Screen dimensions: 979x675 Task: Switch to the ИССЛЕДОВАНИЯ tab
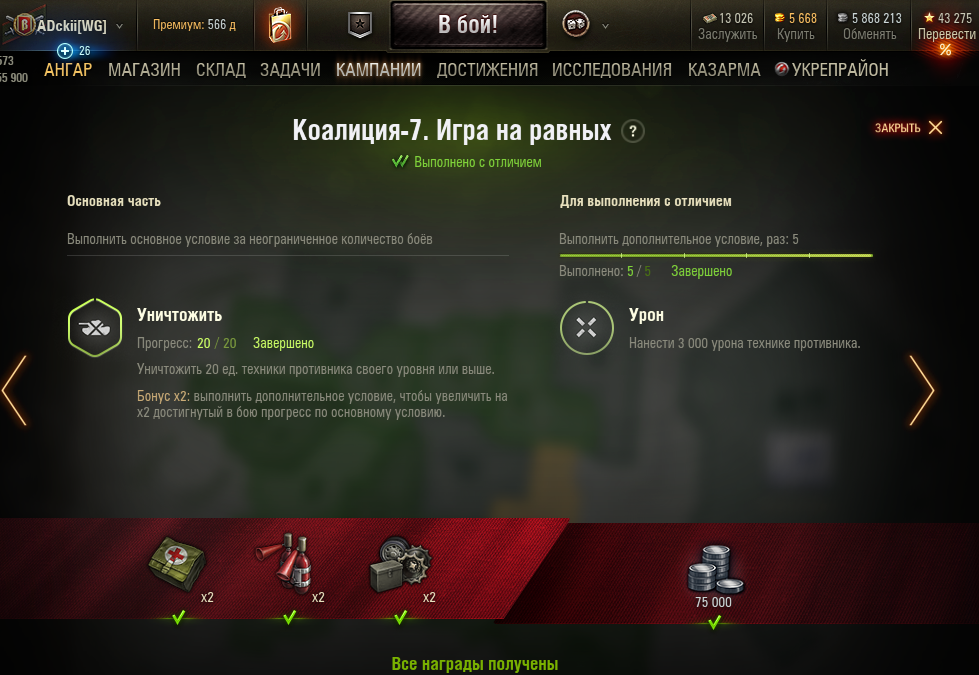(612, 69)
